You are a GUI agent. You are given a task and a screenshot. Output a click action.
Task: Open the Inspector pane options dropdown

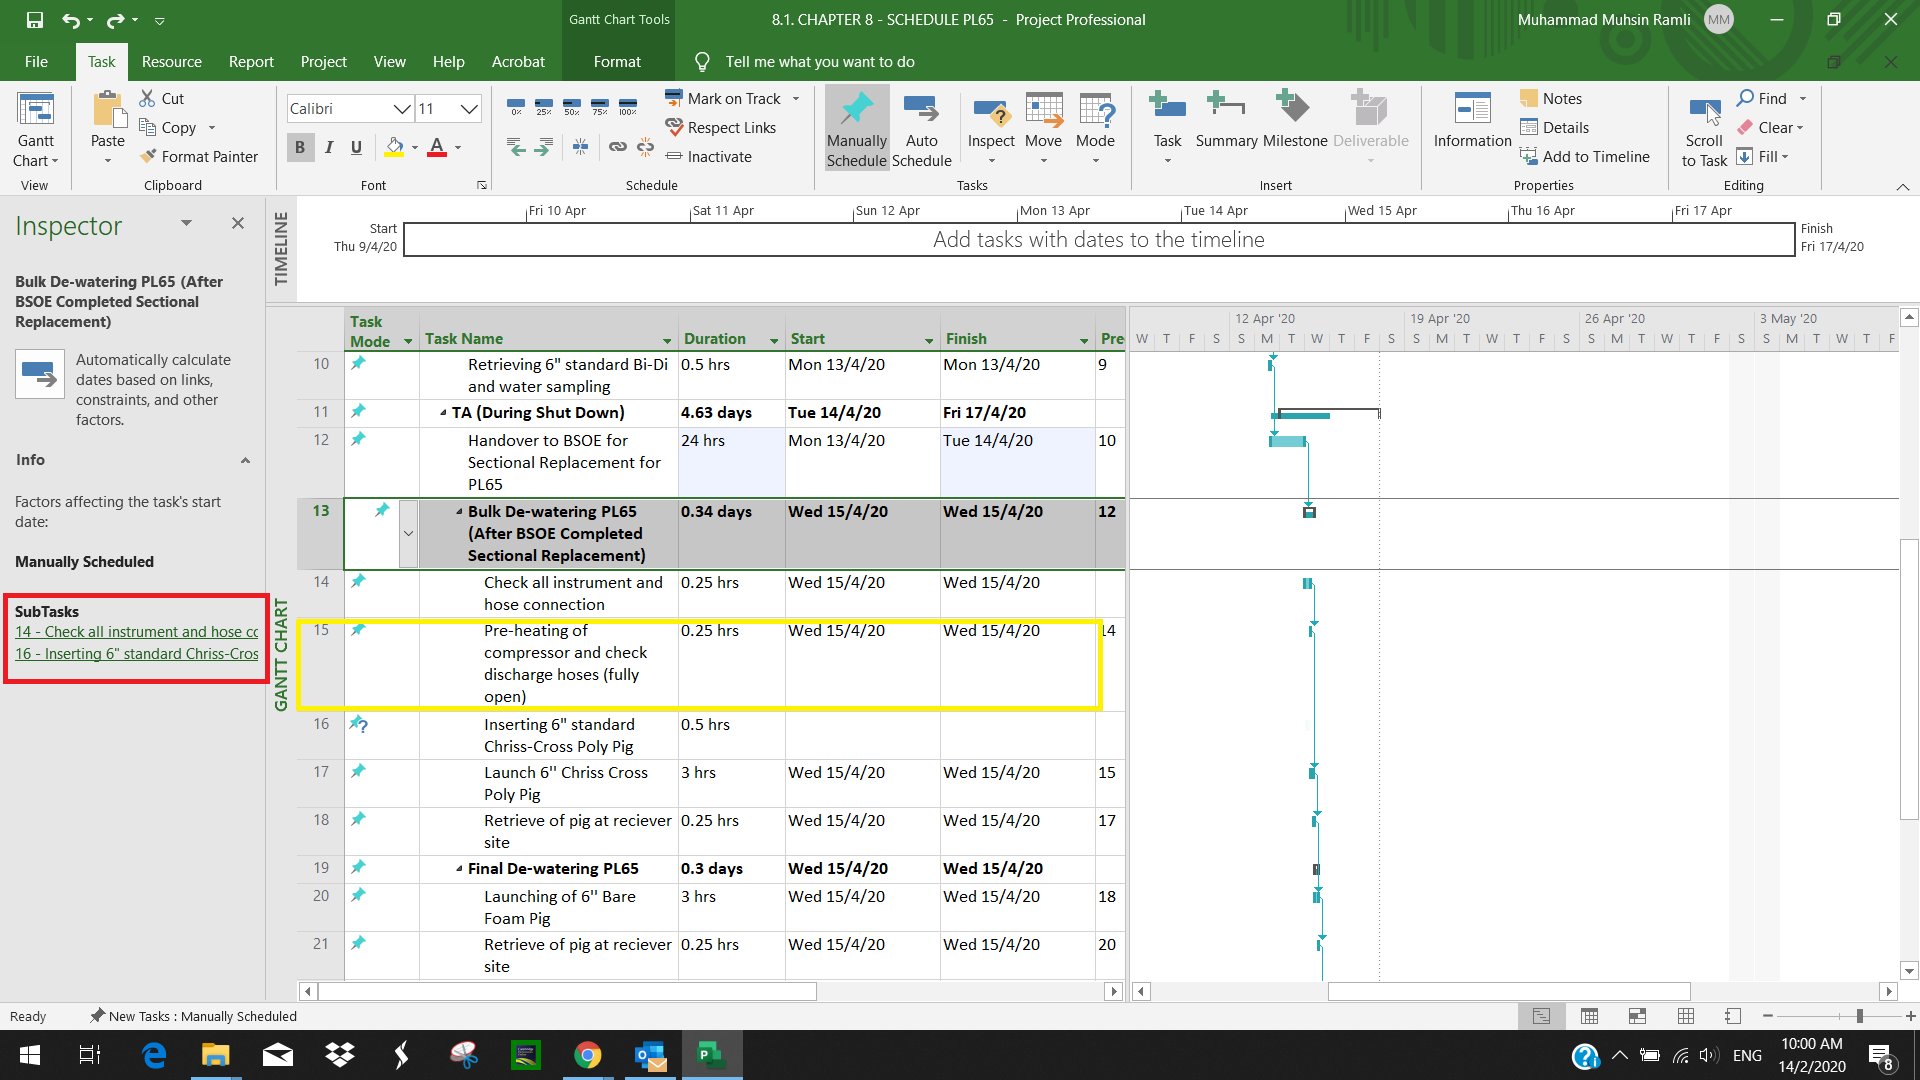tap(186, 223)
